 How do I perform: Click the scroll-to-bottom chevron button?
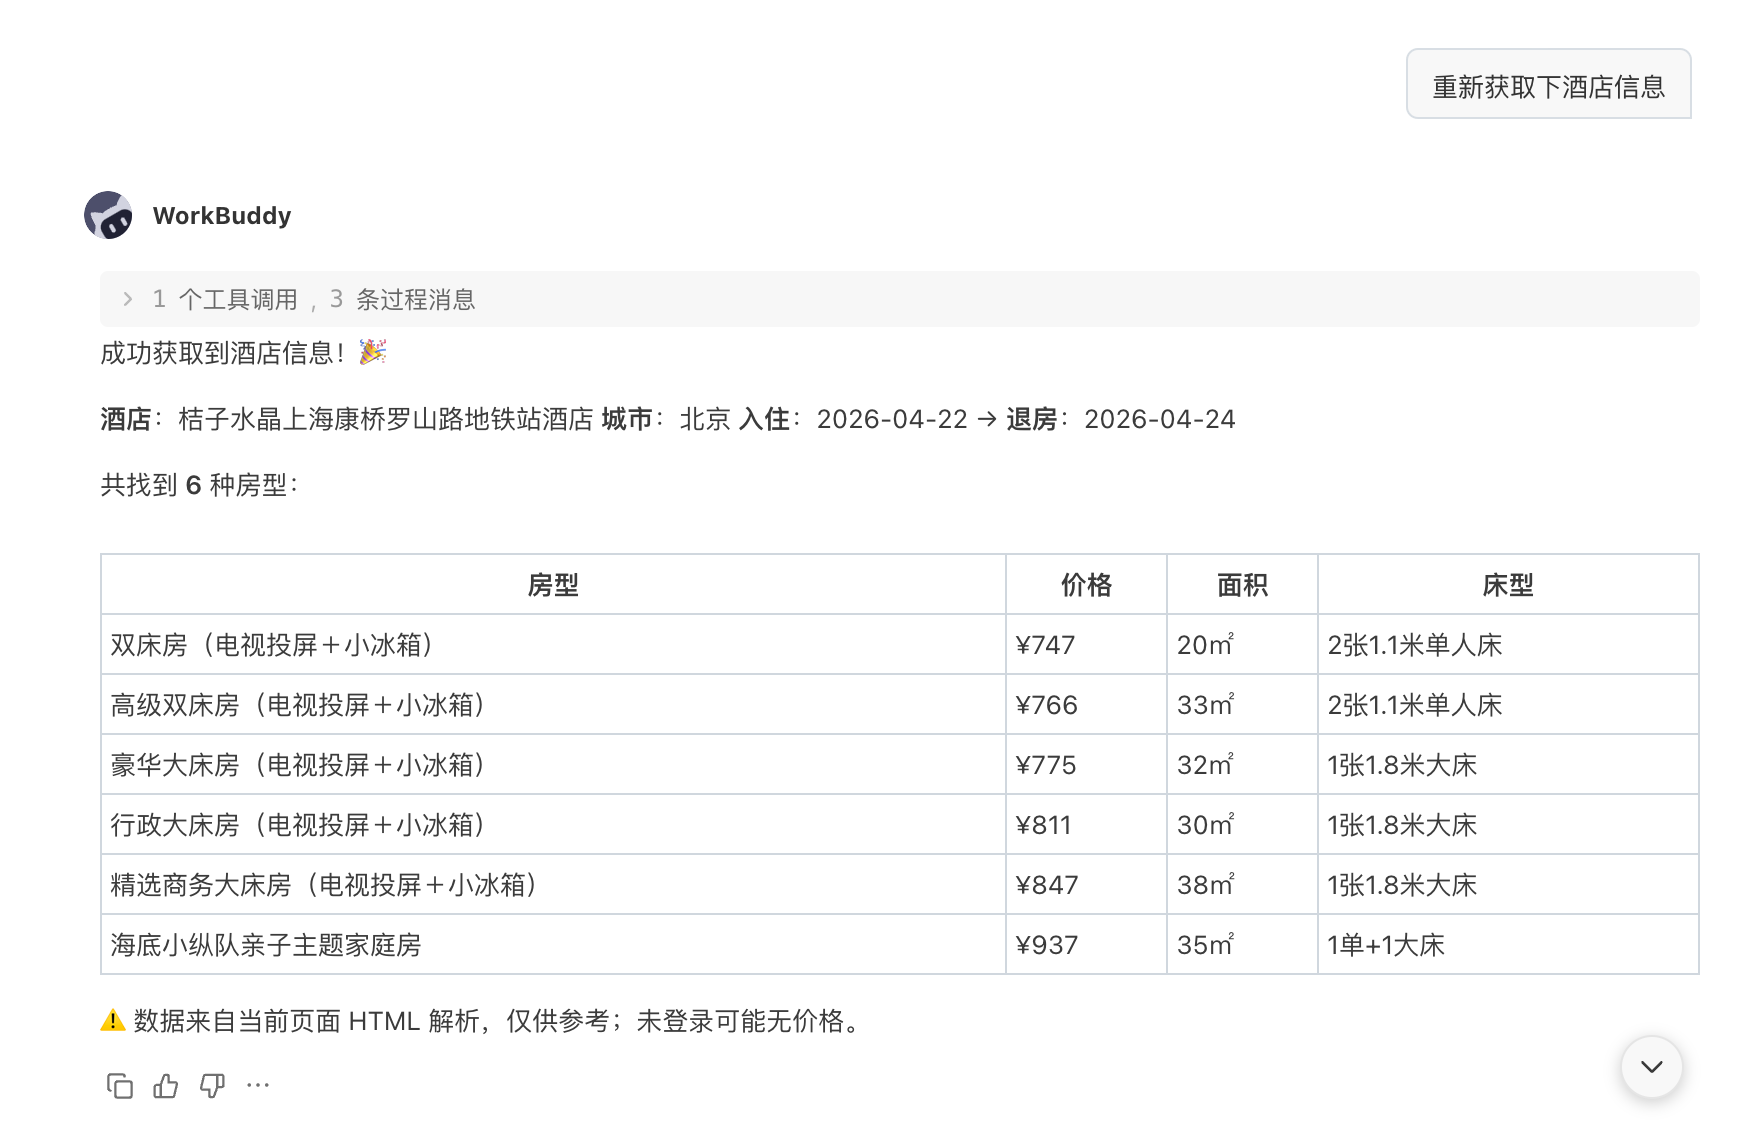click(x=1650, y=1067)
